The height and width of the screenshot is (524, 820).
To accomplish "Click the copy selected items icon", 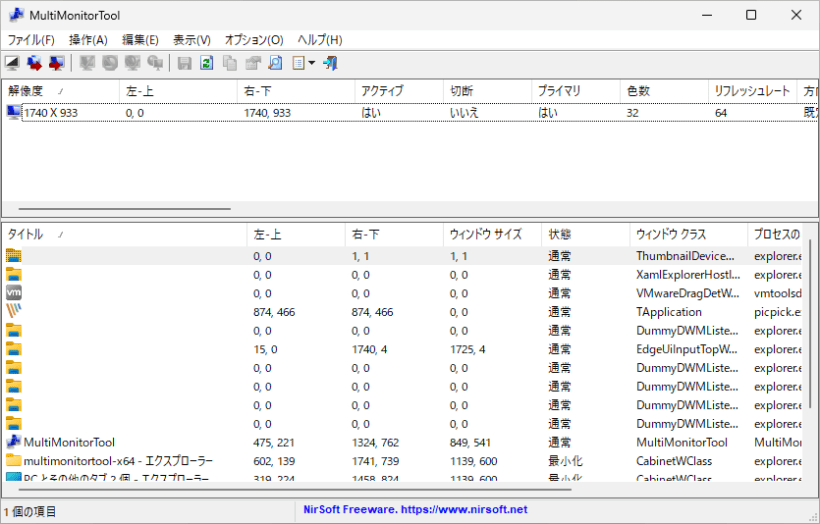I will click(x=230, y=63).
